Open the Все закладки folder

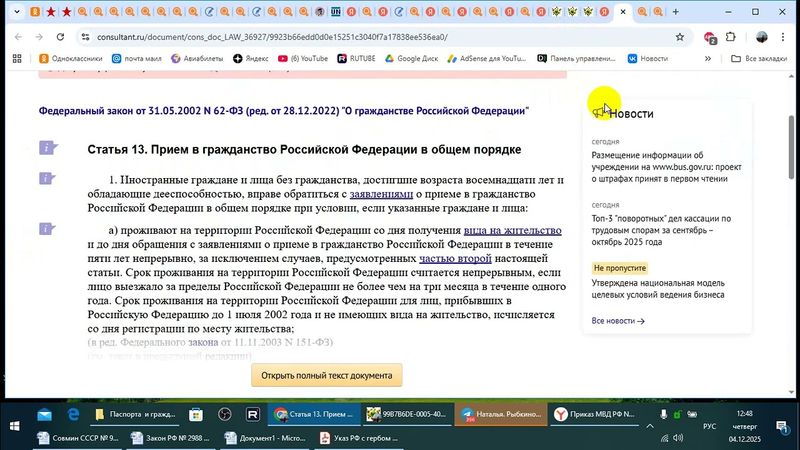[x=759, y=59]
